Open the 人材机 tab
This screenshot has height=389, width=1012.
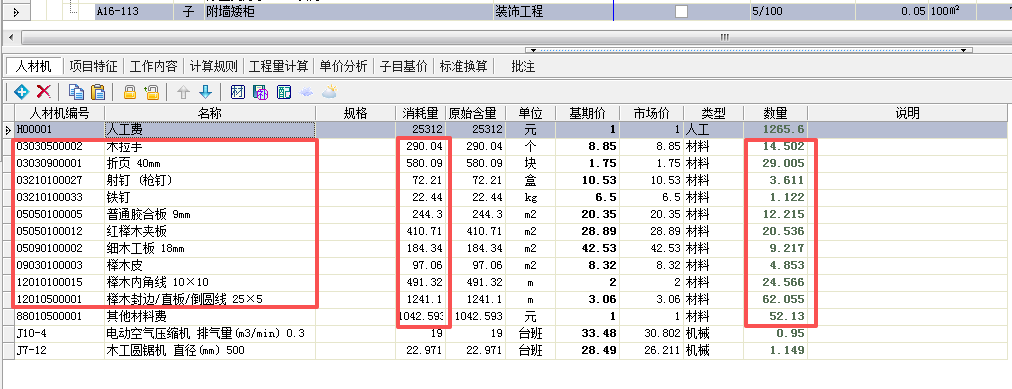34,66
